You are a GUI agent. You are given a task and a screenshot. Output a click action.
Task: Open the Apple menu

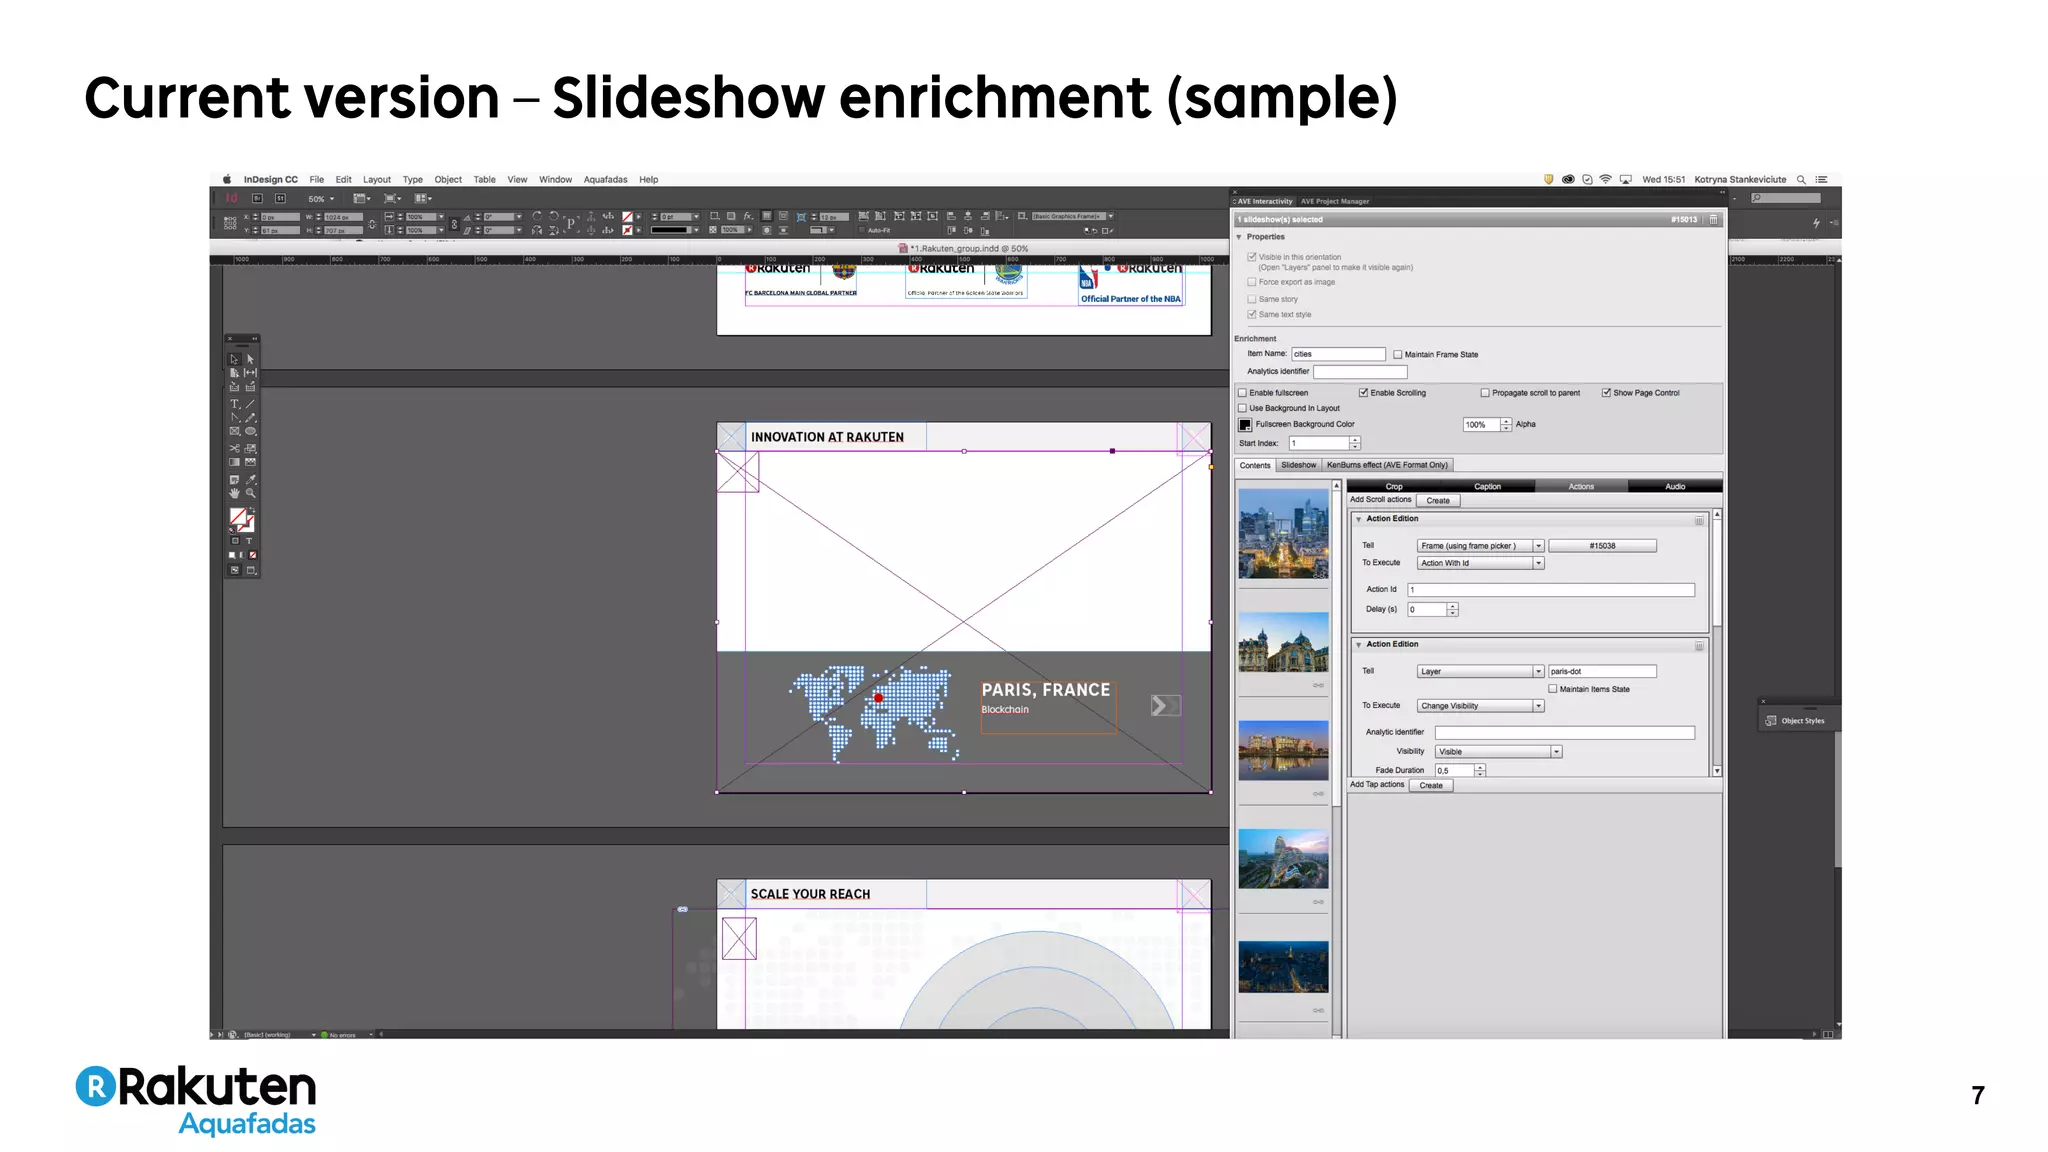(226, 180)
